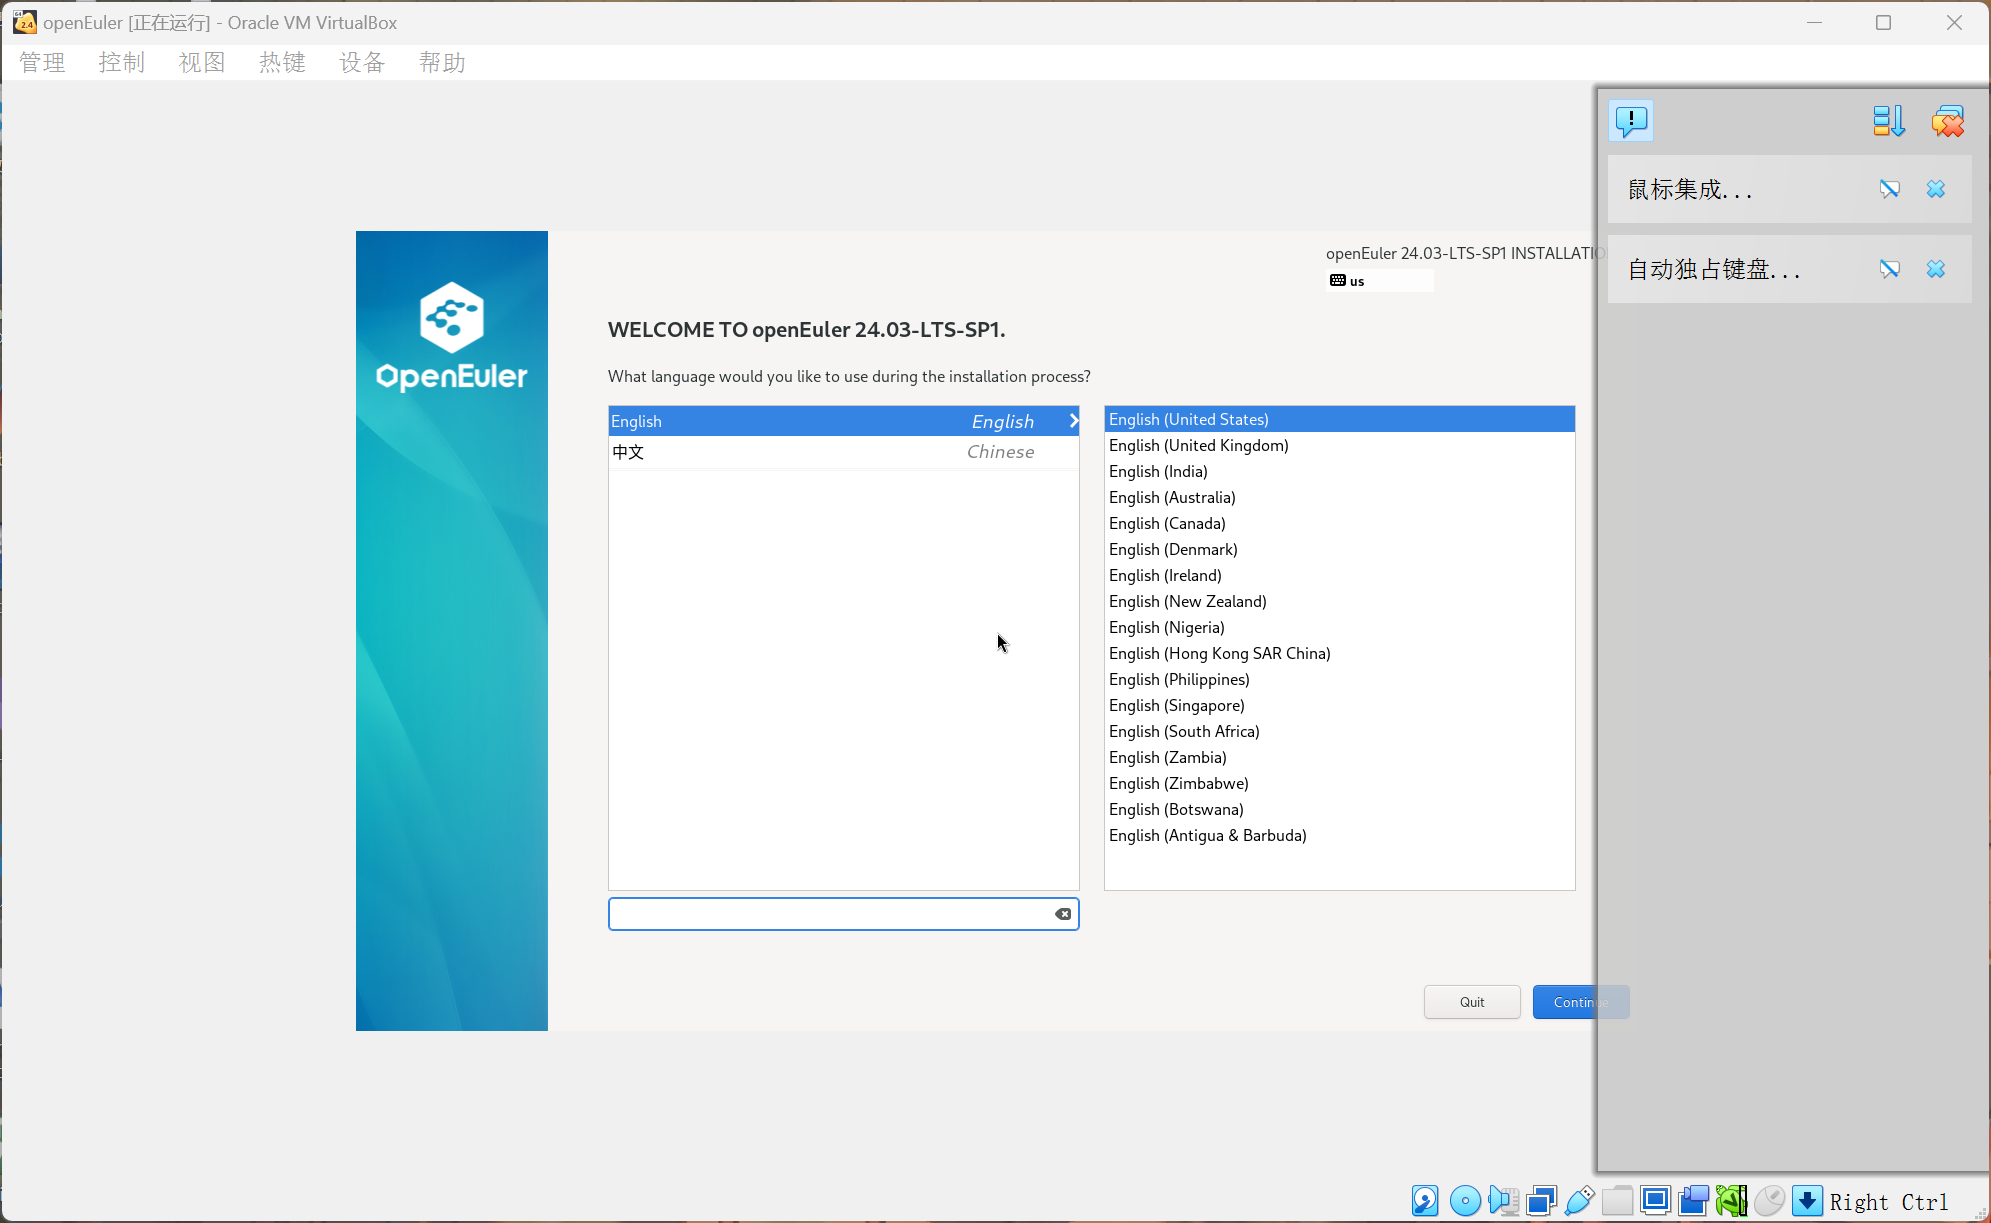This screenshot has width=1991, height=1223.
Task: Toggle the notification center icon
Action: pyautogui.click(x=1631, y=121)
